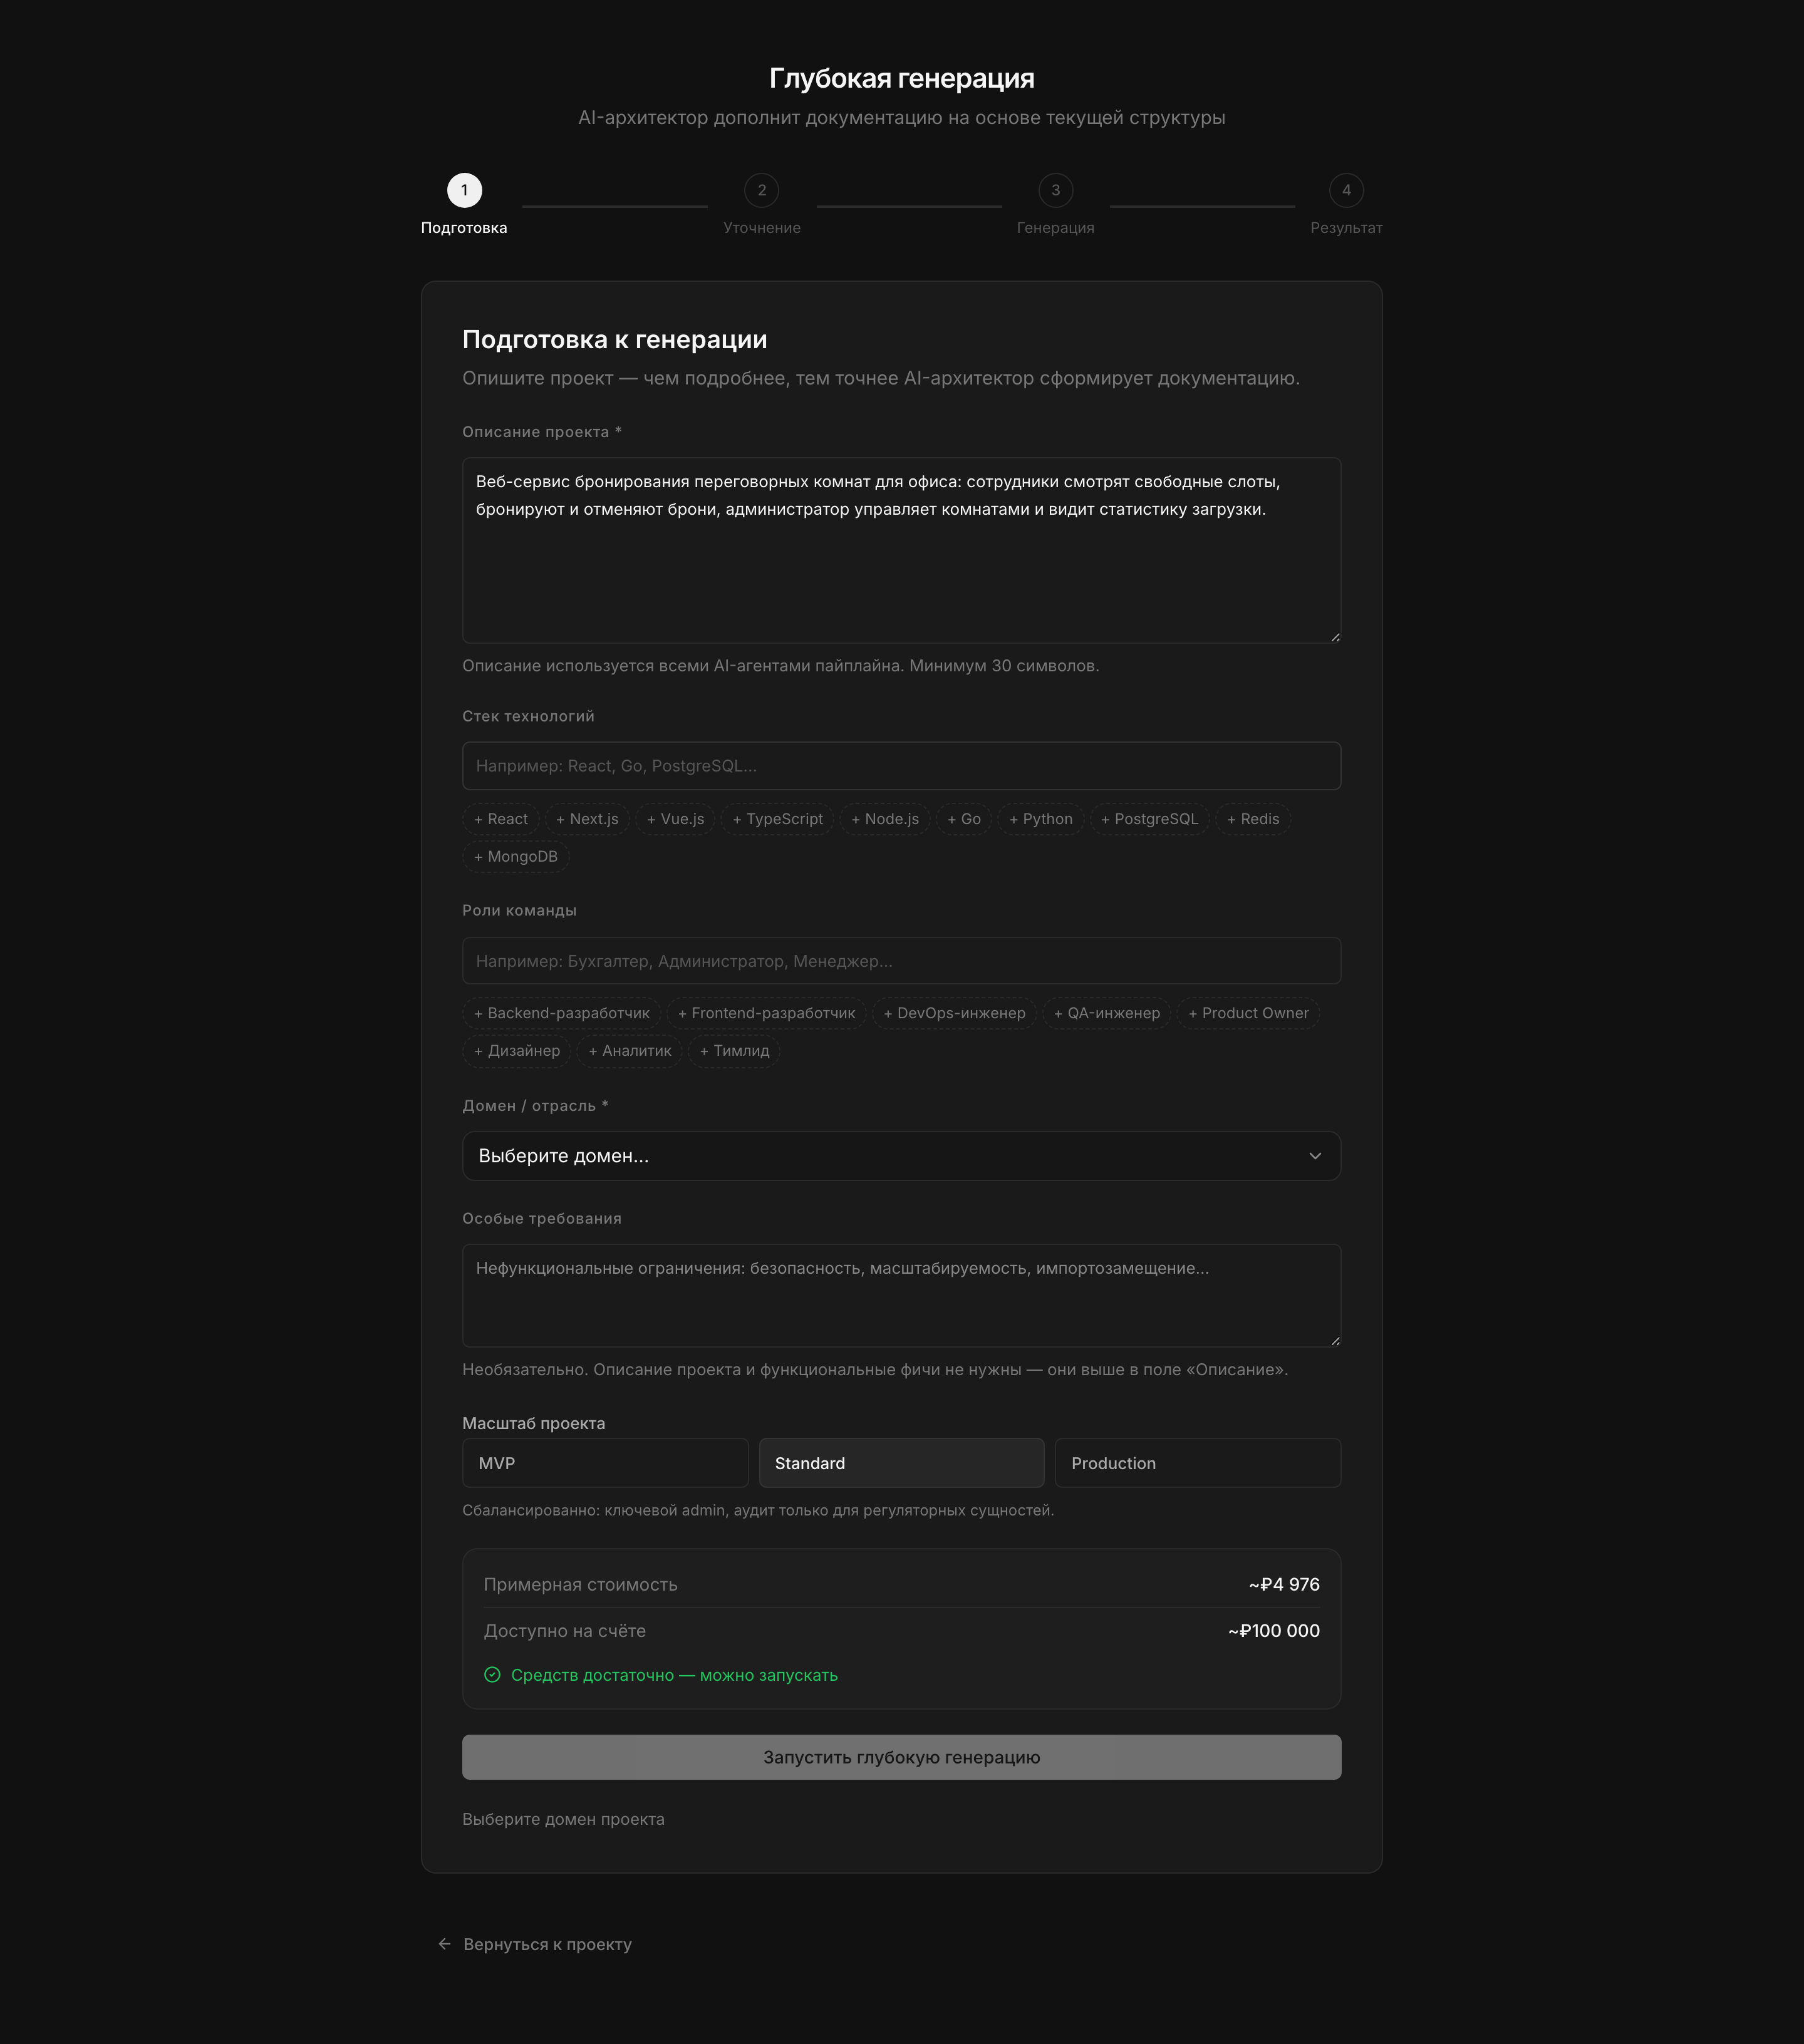The height and width of the screenshot is (2044, 1804).
Task: Go to step 1 Подготовка circle
Action: click(464, 190)
